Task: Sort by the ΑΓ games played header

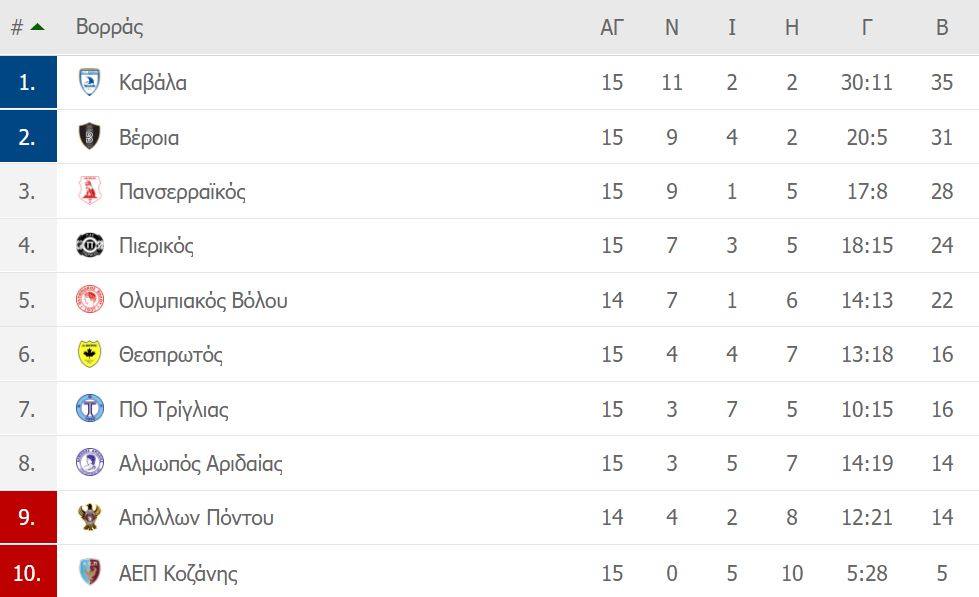Action: click(x=612, y=27)
